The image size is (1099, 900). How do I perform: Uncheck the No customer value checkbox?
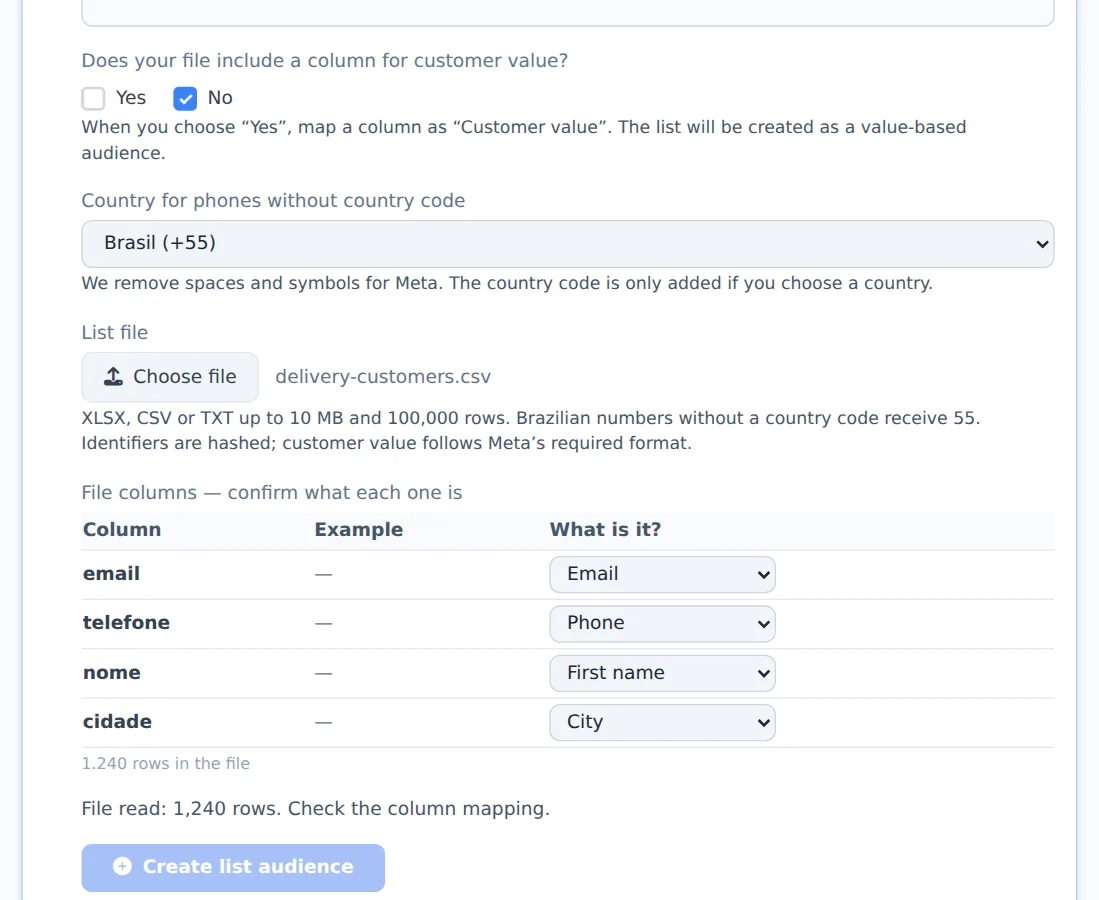coord(185,98)
